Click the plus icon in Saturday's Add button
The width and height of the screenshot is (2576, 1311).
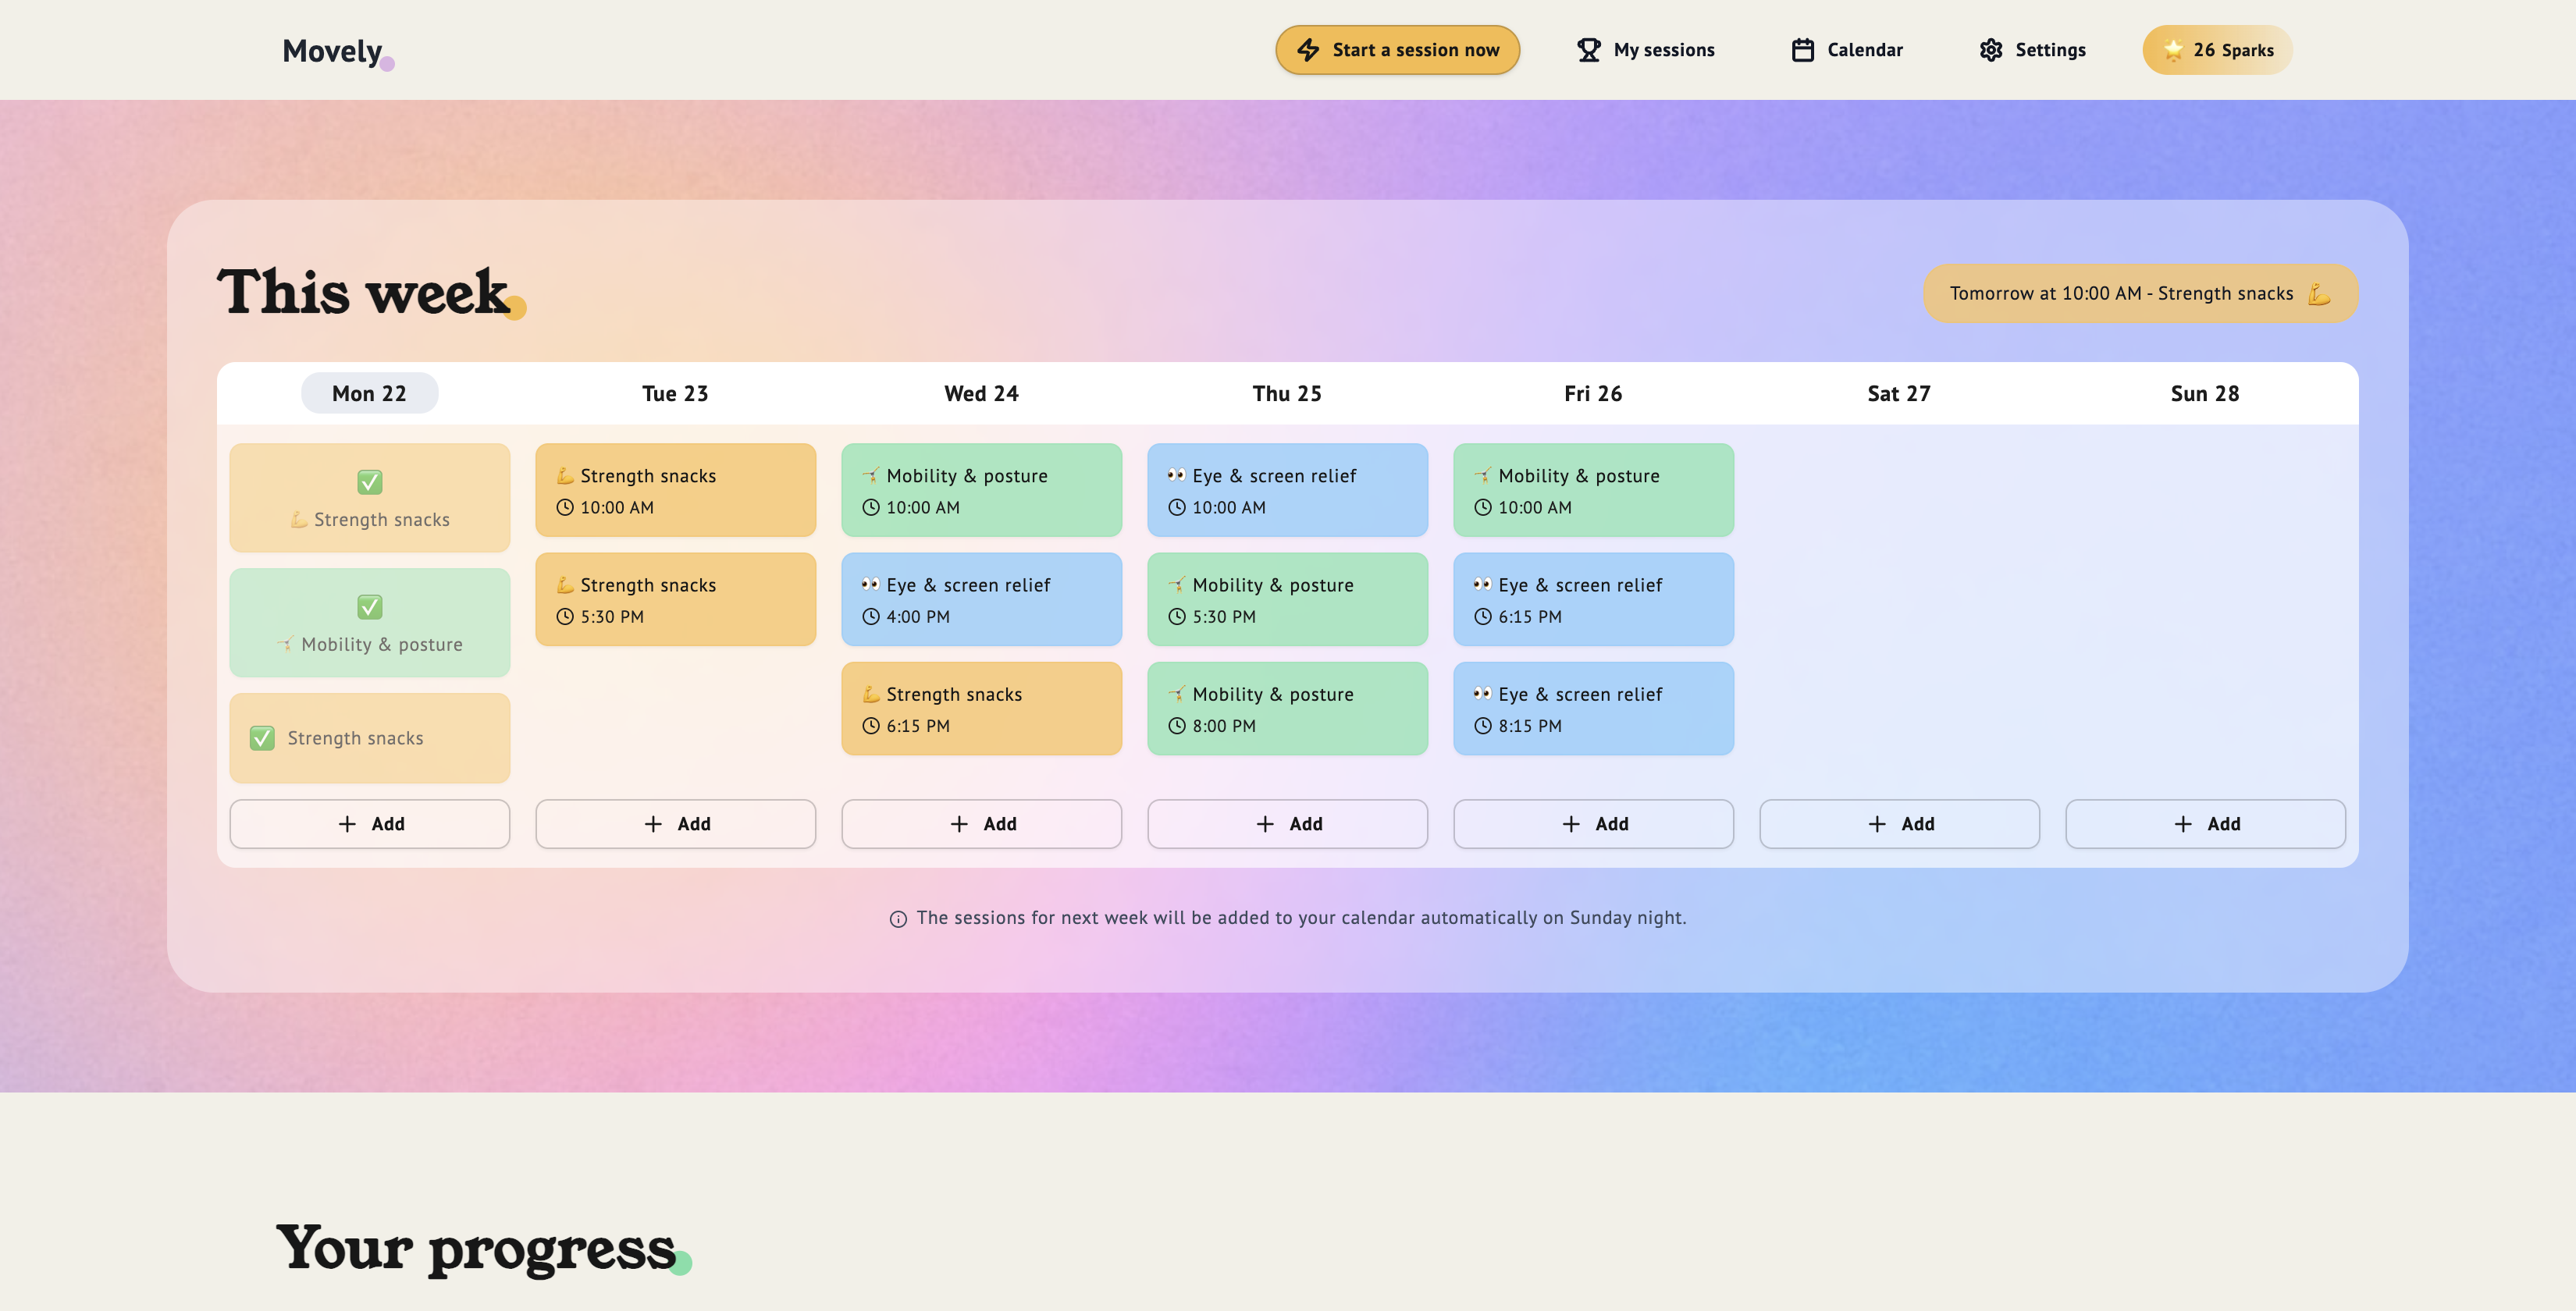1877,824
